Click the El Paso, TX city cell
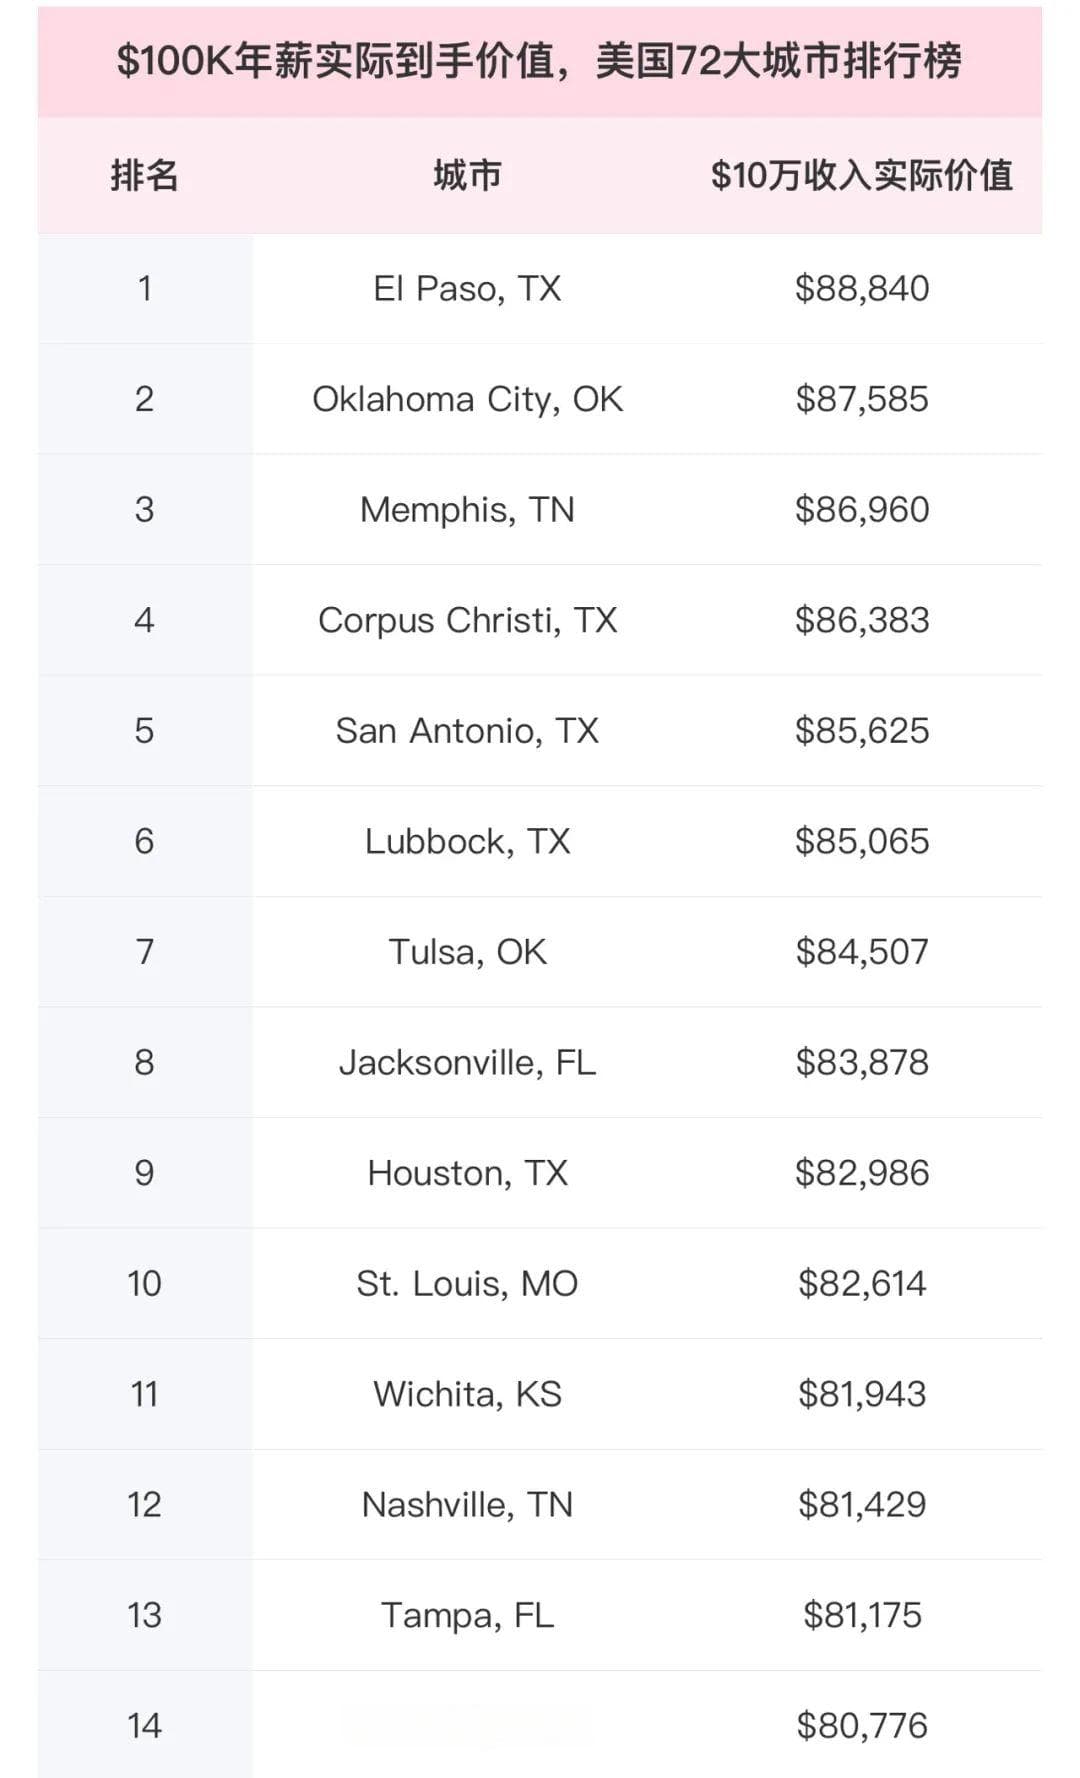Screen dimensions: 1080x1778 (x=467, y=289)
